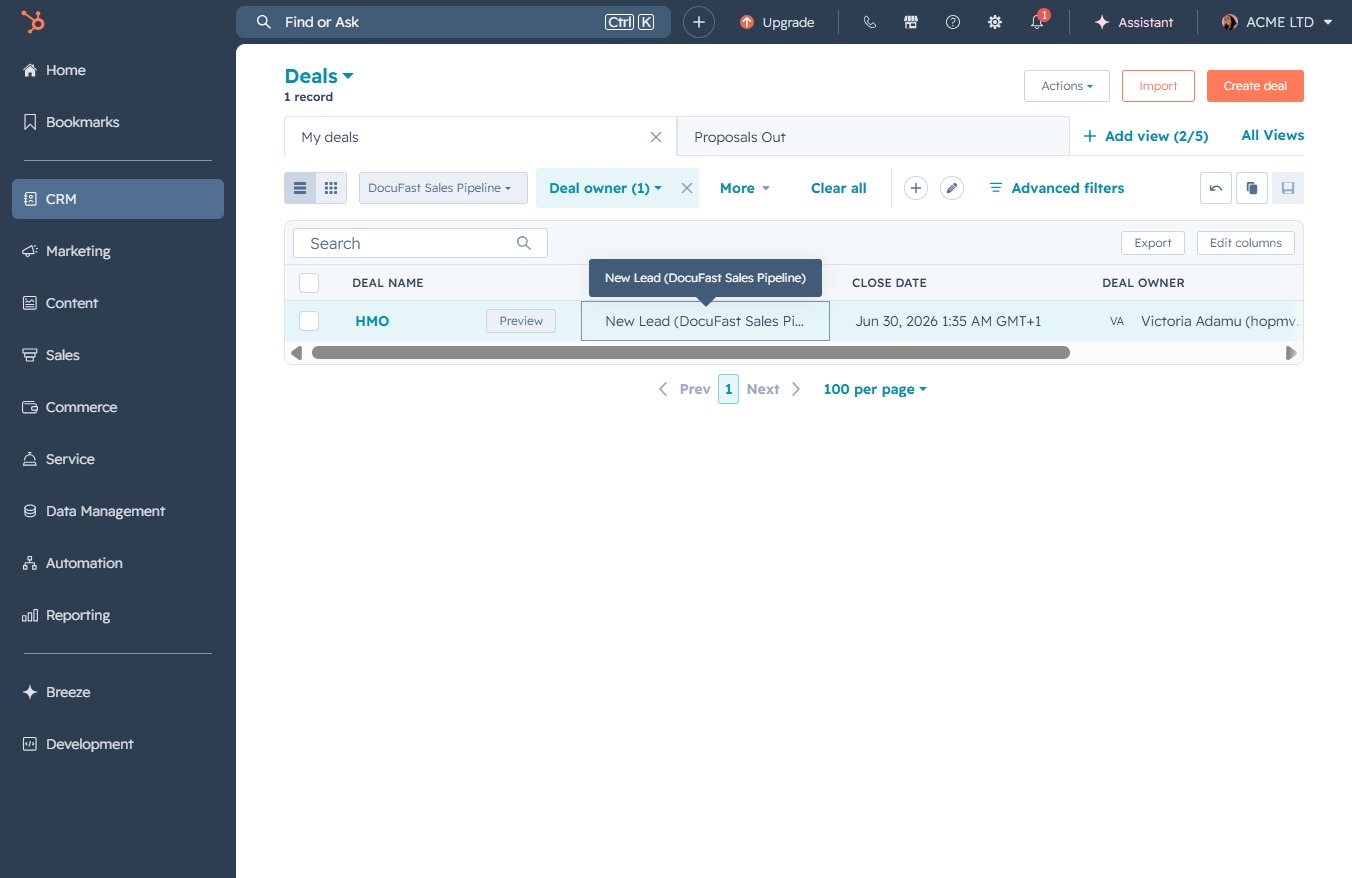Open the HMO deal link

point(372,321)
